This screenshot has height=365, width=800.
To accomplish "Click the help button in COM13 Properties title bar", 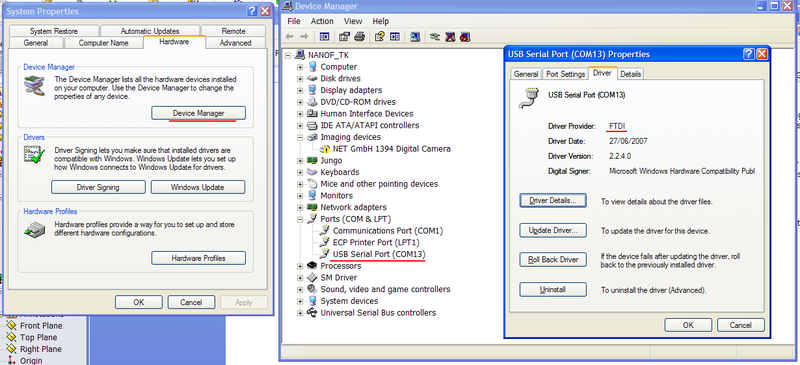I will [749, 54].
